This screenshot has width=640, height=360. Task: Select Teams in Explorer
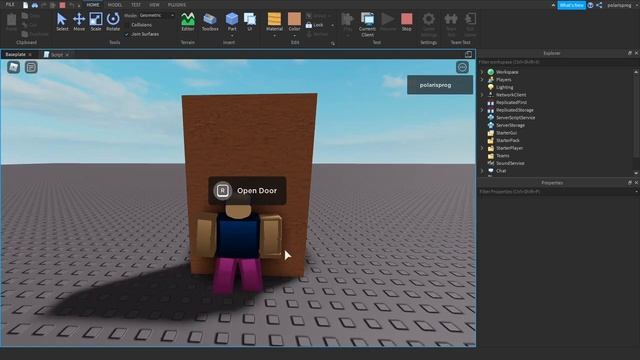coord(502,156)
